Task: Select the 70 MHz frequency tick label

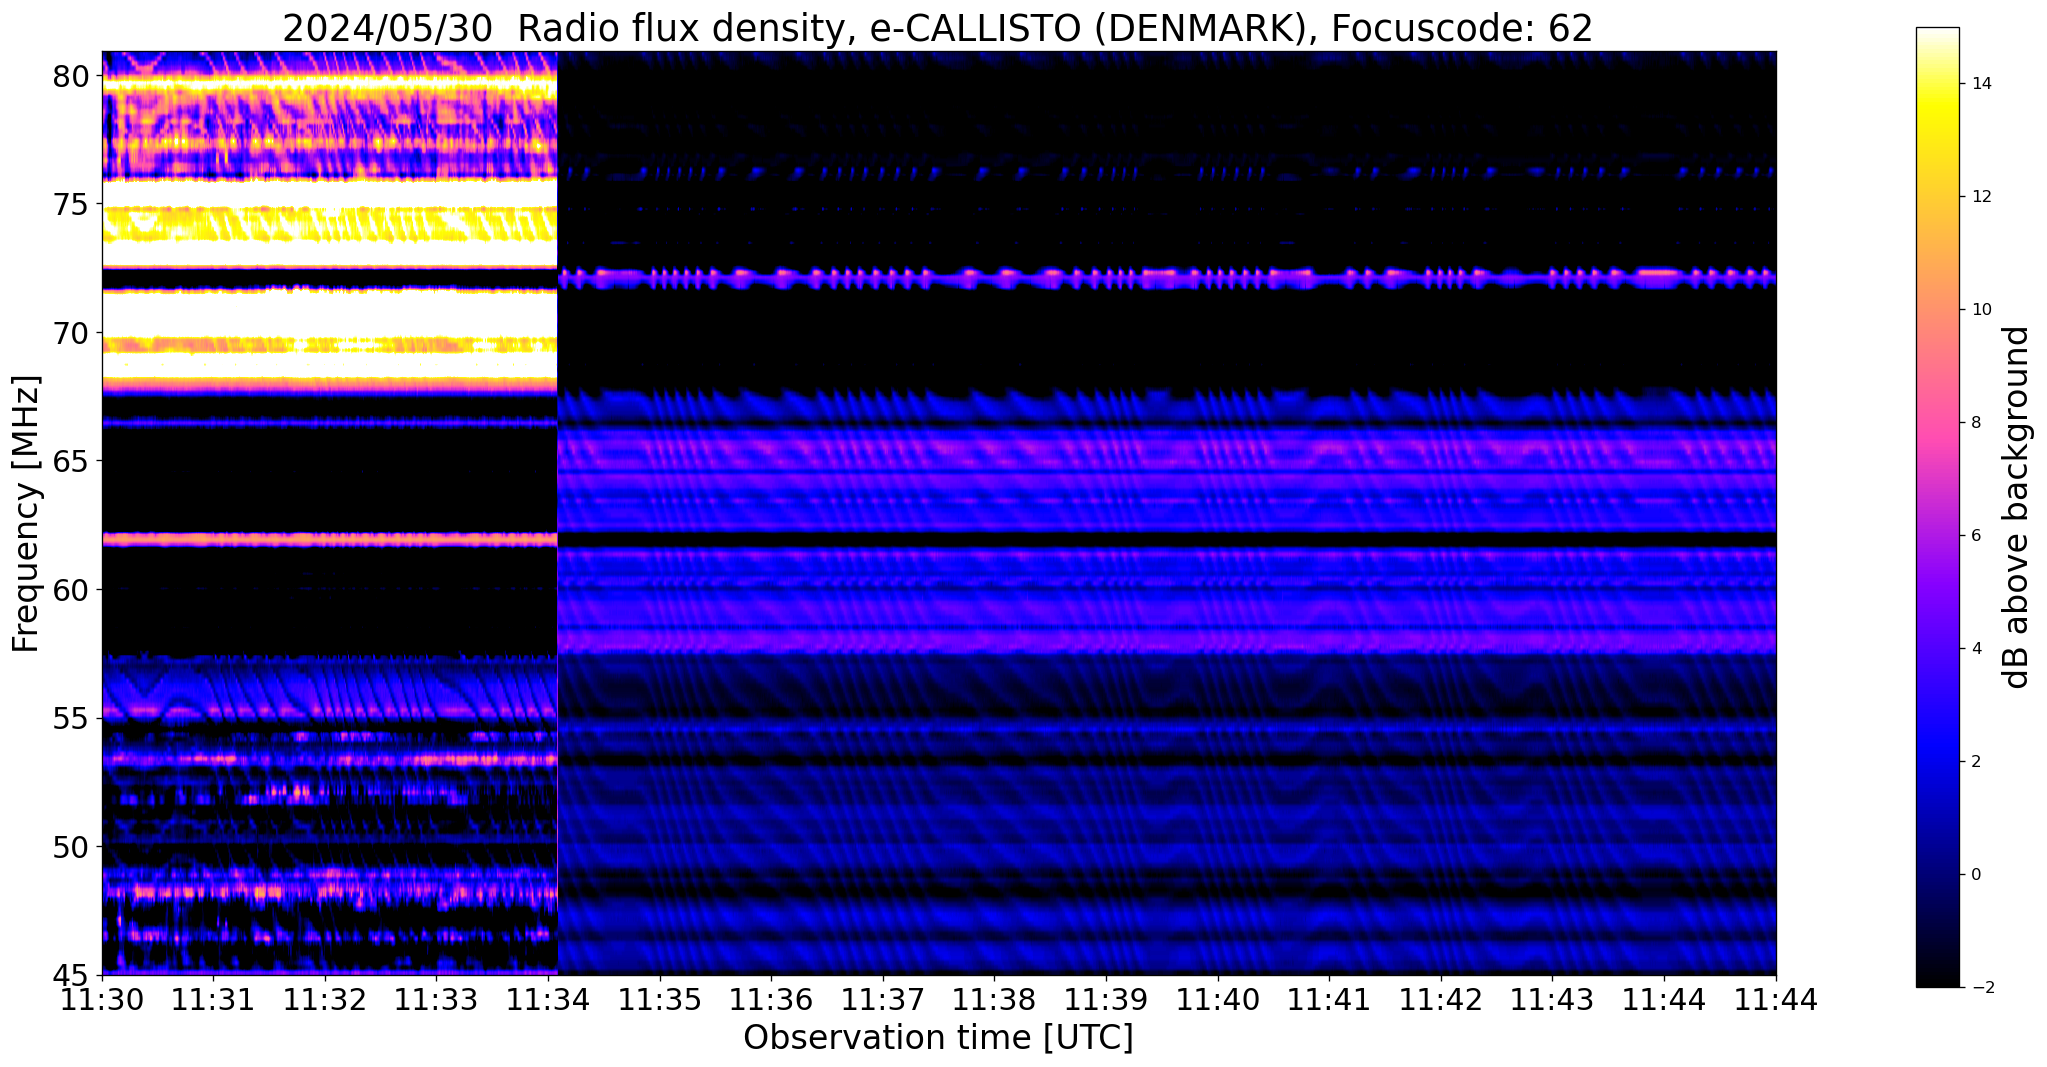Action: pos(71,333)
